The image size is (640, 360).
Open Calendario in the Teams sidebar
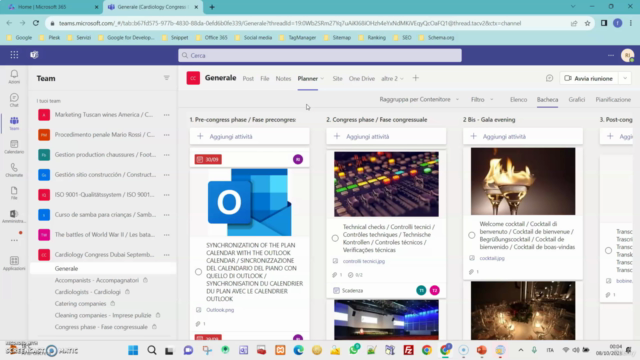pos(14,147)
